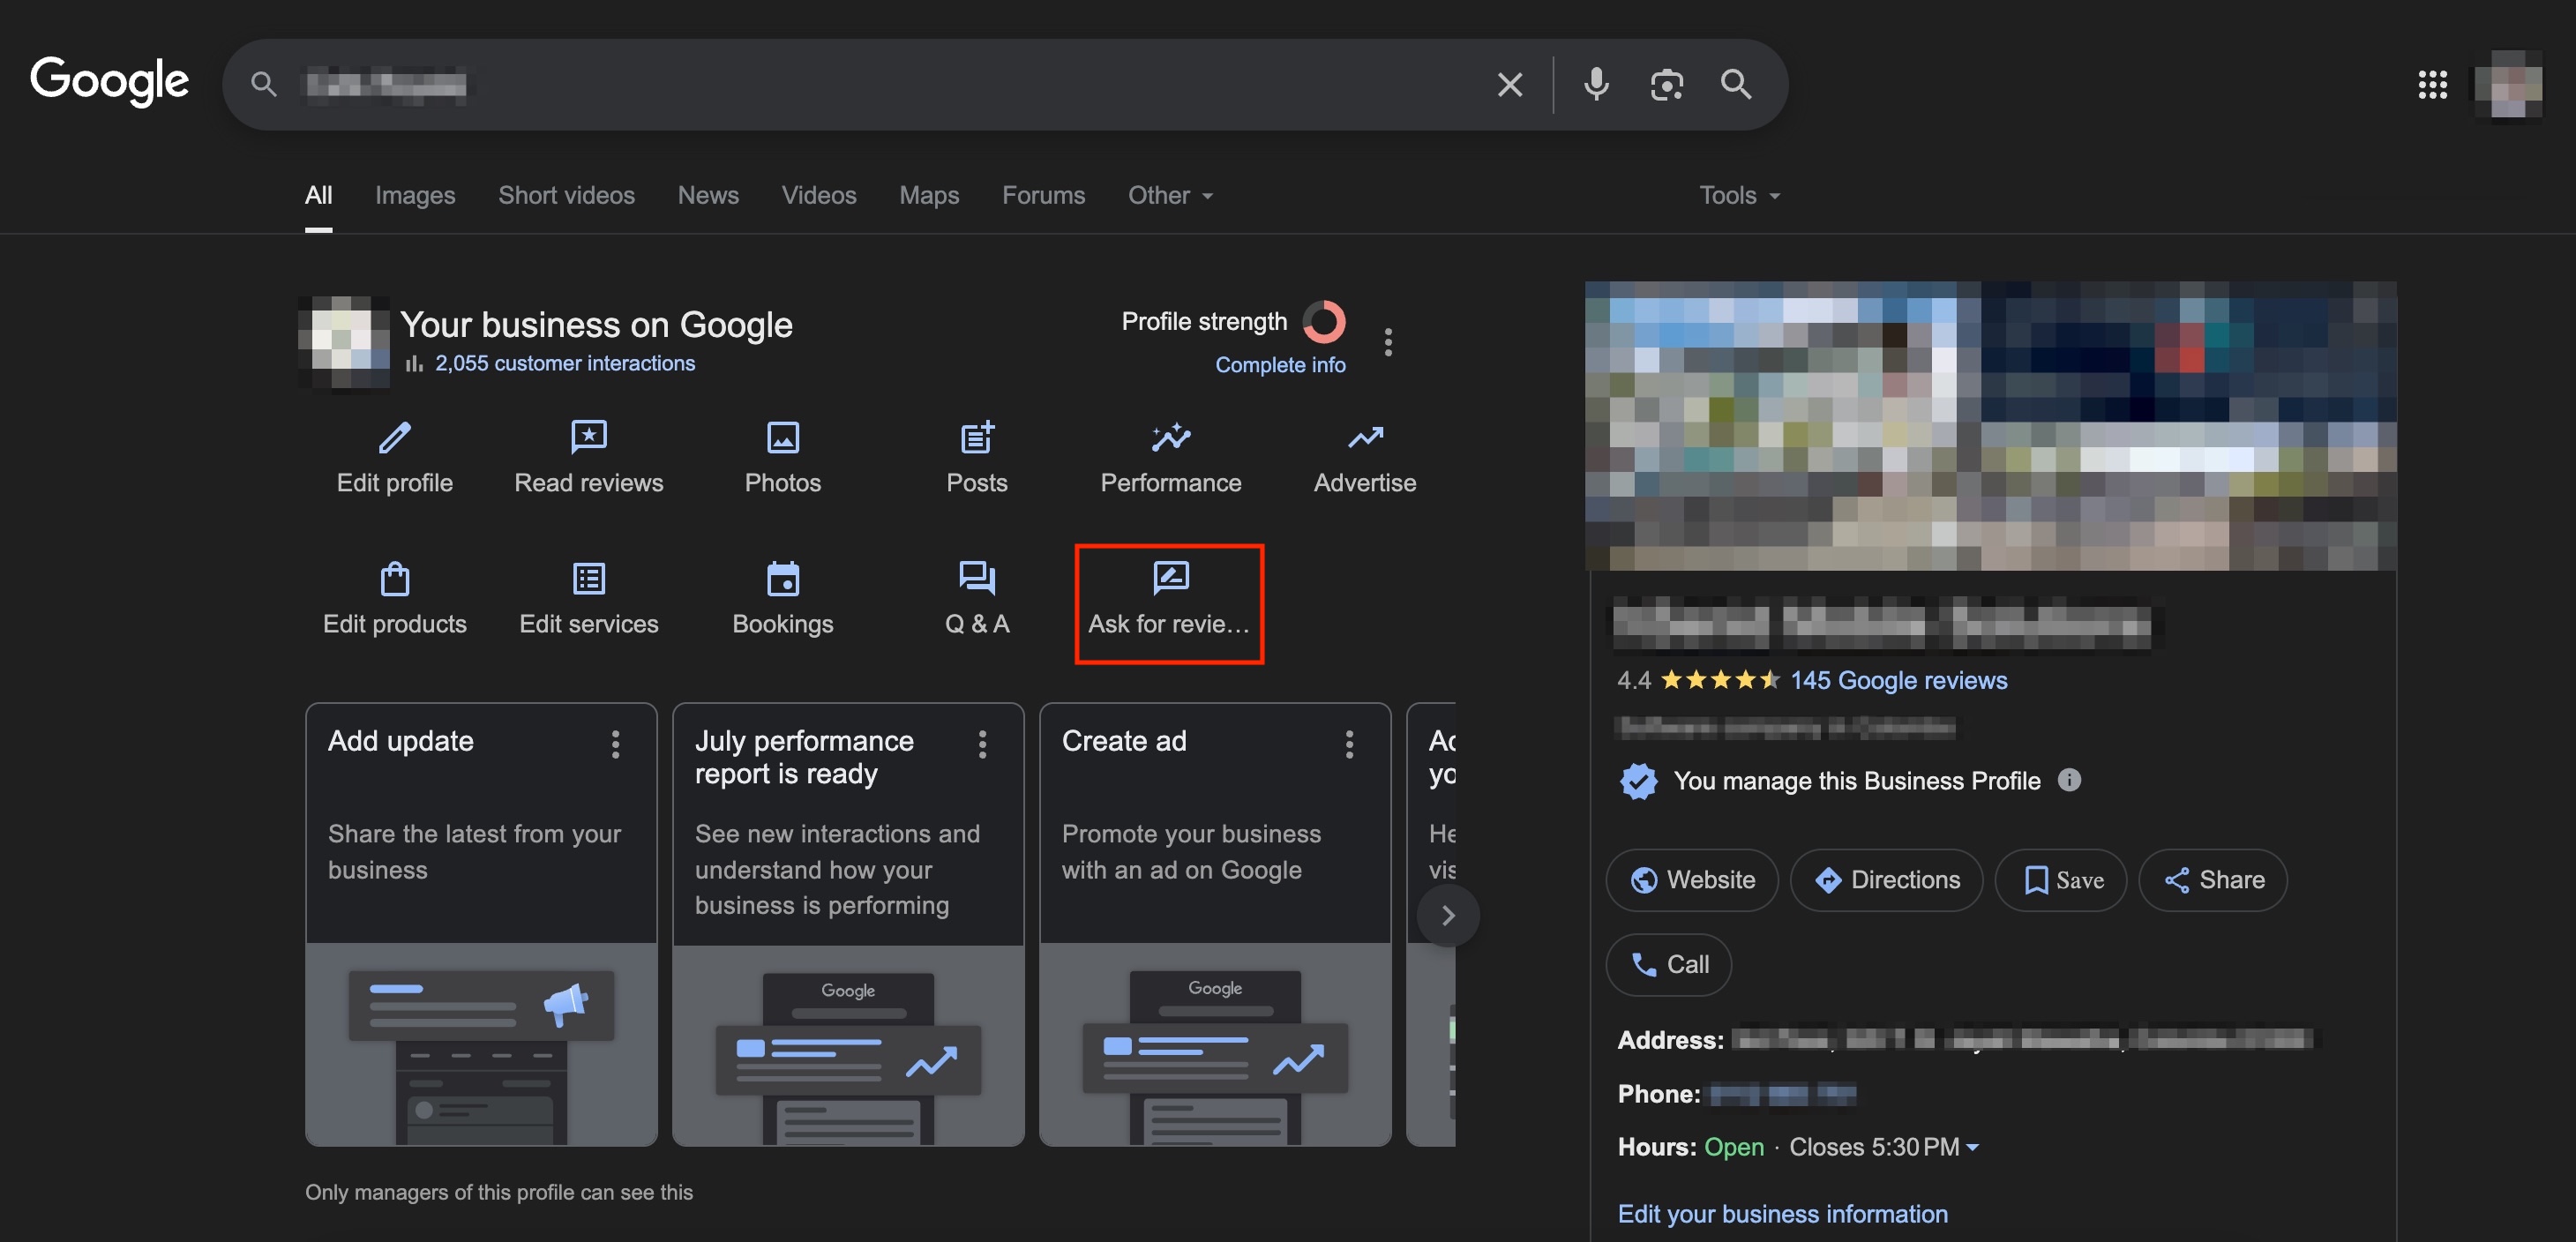The width and height of the screenshot is (2576, 1242).
Task: Switch to Images tab
Action: click(414, 195)
